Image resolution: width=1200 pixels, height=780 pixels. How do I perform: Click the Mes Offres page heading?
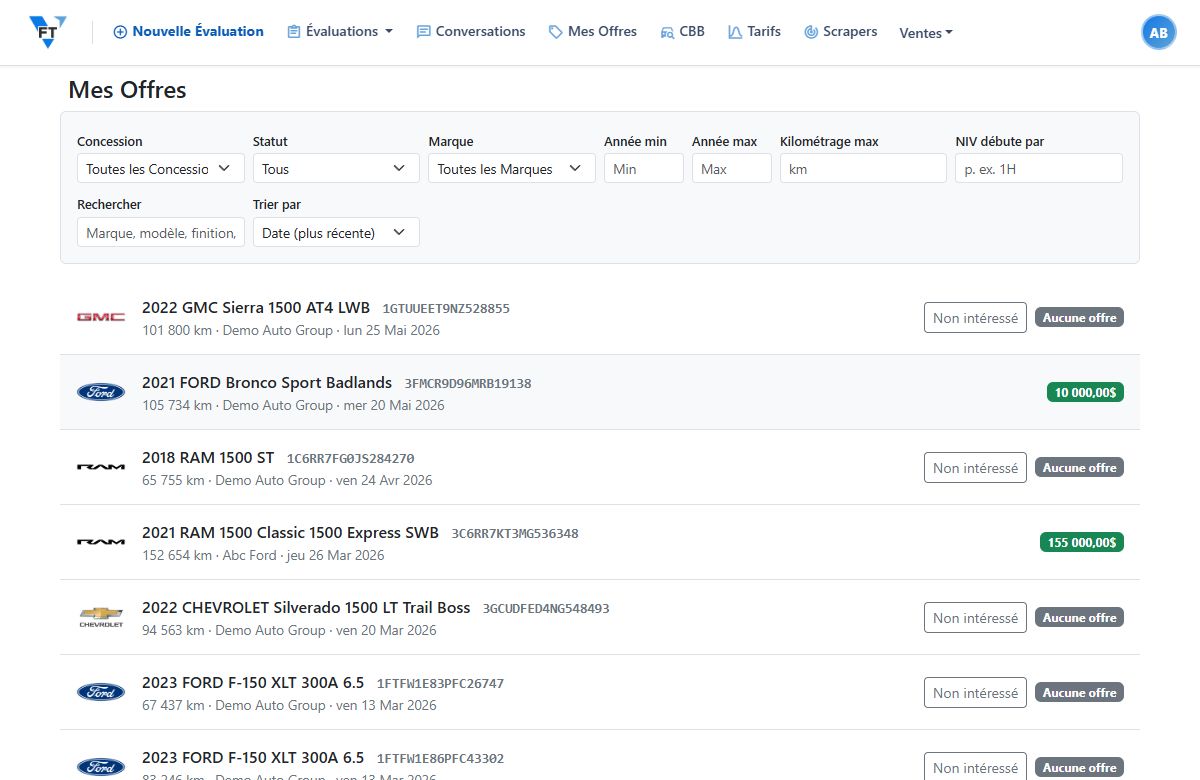127,89
